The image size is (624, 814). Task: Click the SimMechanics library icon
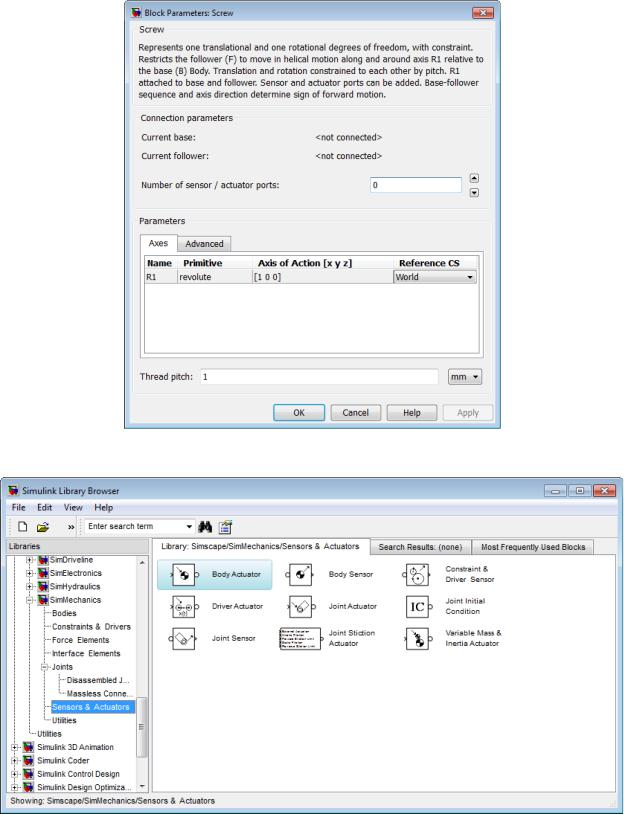[x=44, y=600]
